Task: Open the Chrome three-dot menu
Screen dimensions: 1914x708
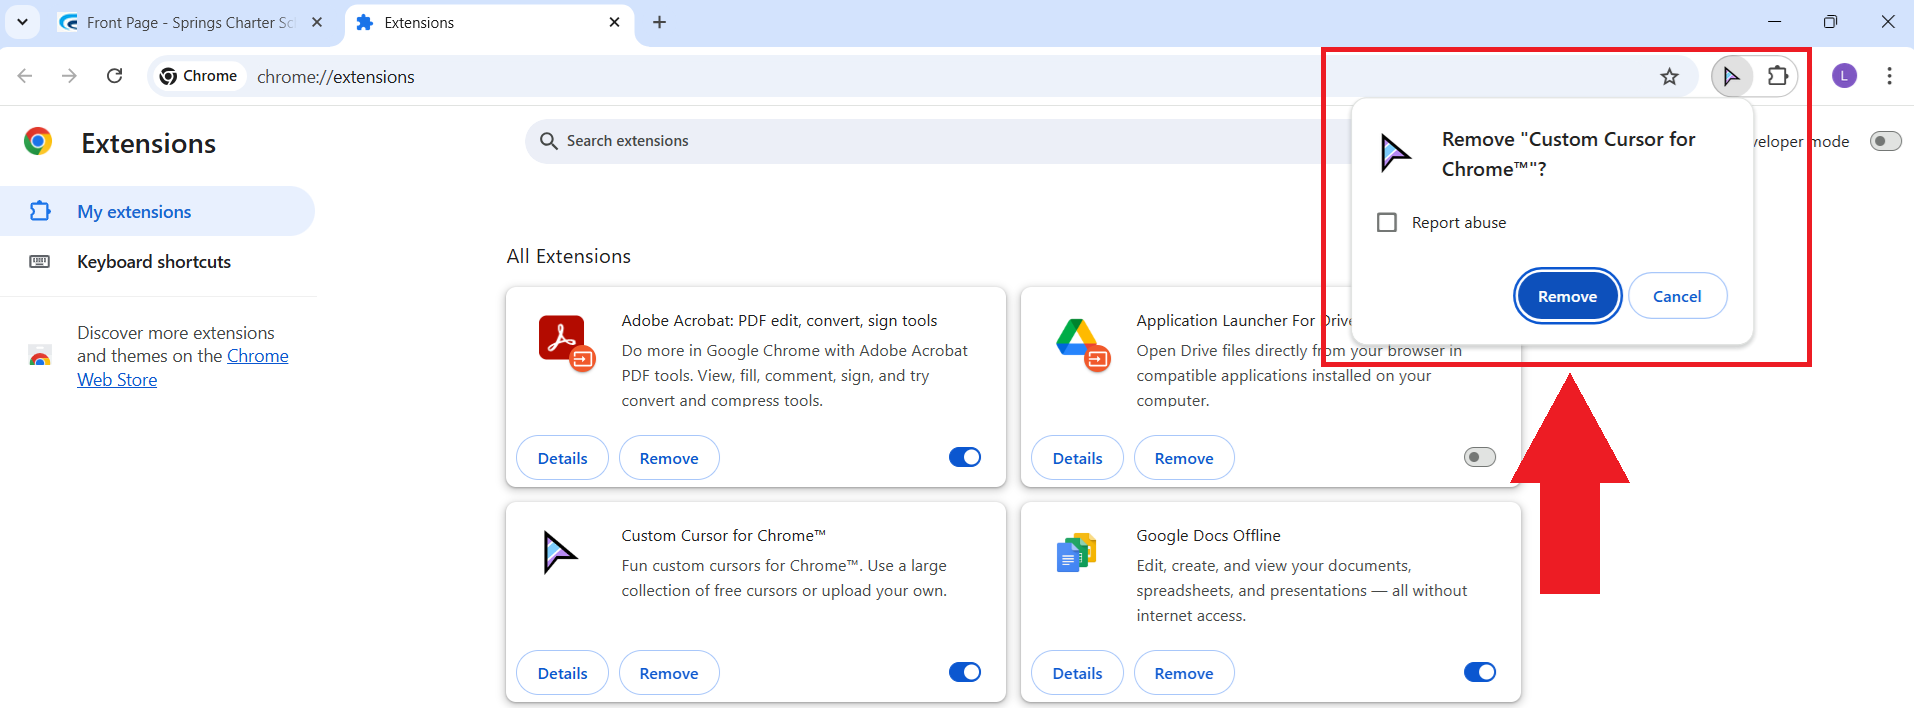Action: coord(1889,76)
